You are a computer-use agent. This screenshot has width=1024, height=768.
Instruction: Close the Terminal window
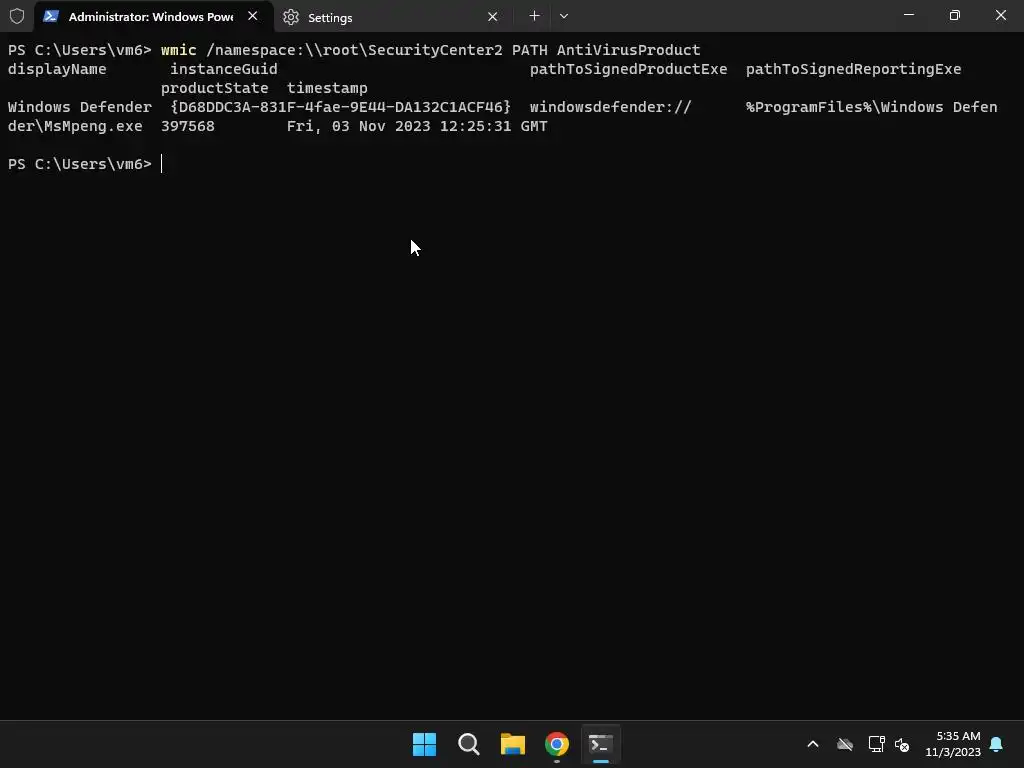tap(1000, 15)
